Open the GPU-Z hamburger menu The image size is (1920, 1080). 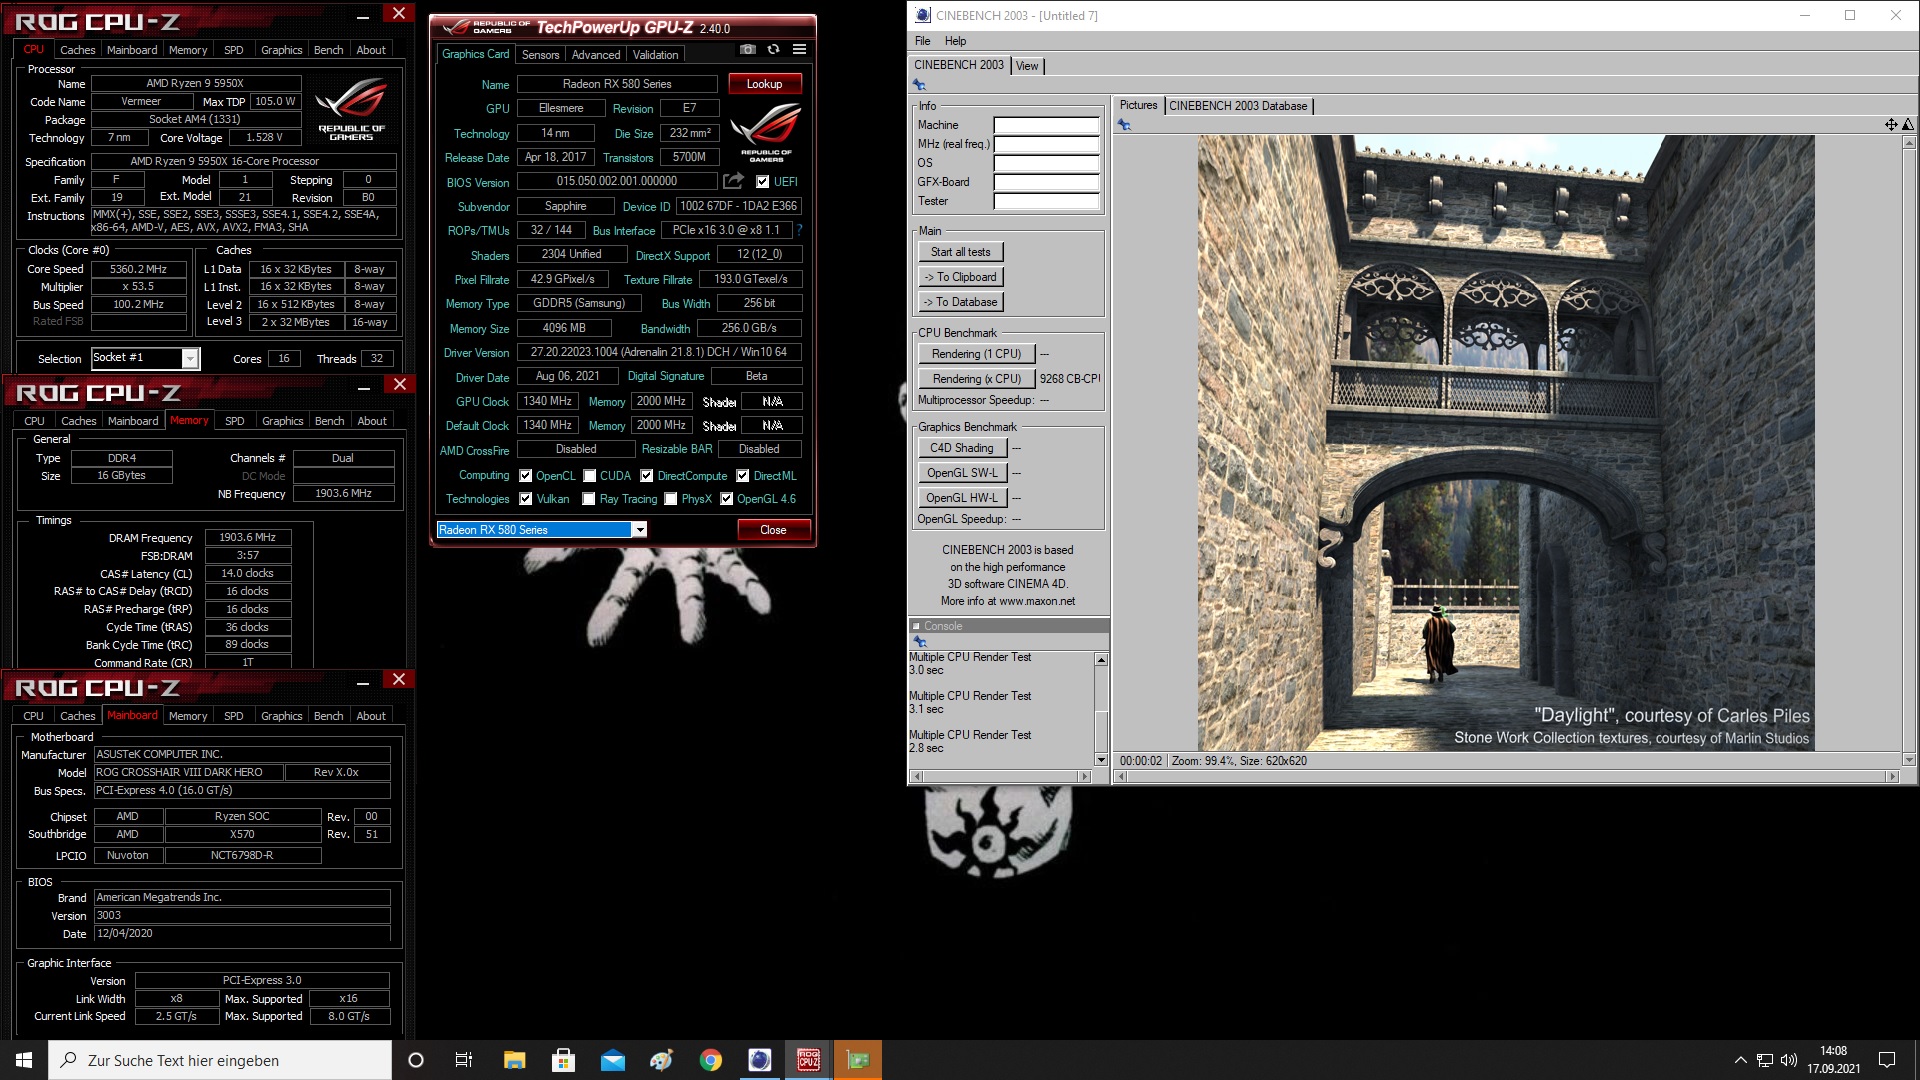tap(799, 50)
